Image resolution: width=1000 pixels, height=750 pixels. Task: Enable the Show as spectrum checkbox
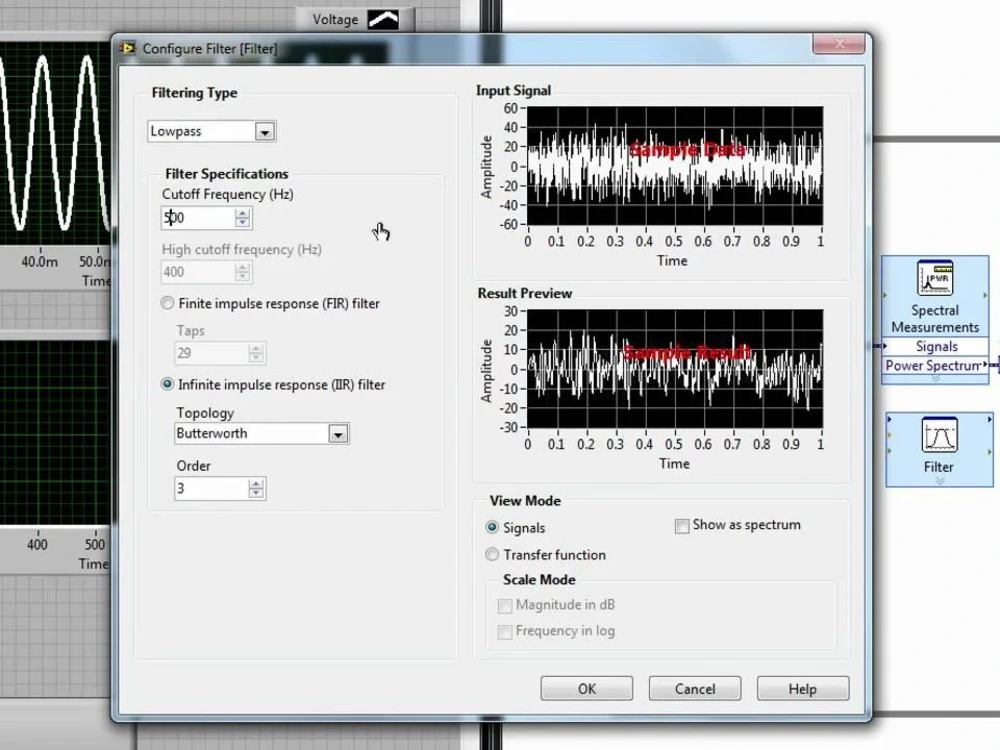pyautogui.click(x=682, y=525)
